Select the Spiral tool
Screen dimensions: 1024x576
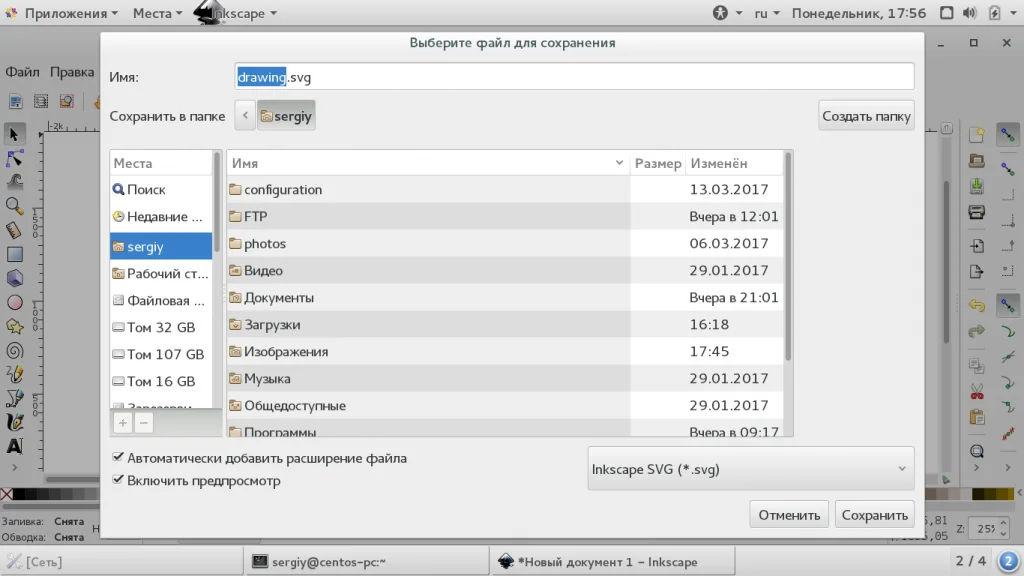coord(14,351)
